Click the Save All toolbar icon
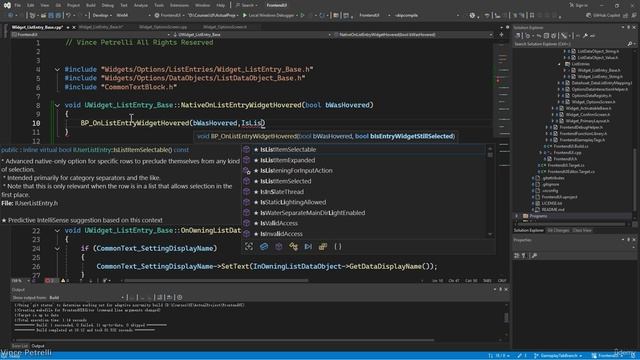640x360 pixels. pyautogui.click(x=58, y=16)
